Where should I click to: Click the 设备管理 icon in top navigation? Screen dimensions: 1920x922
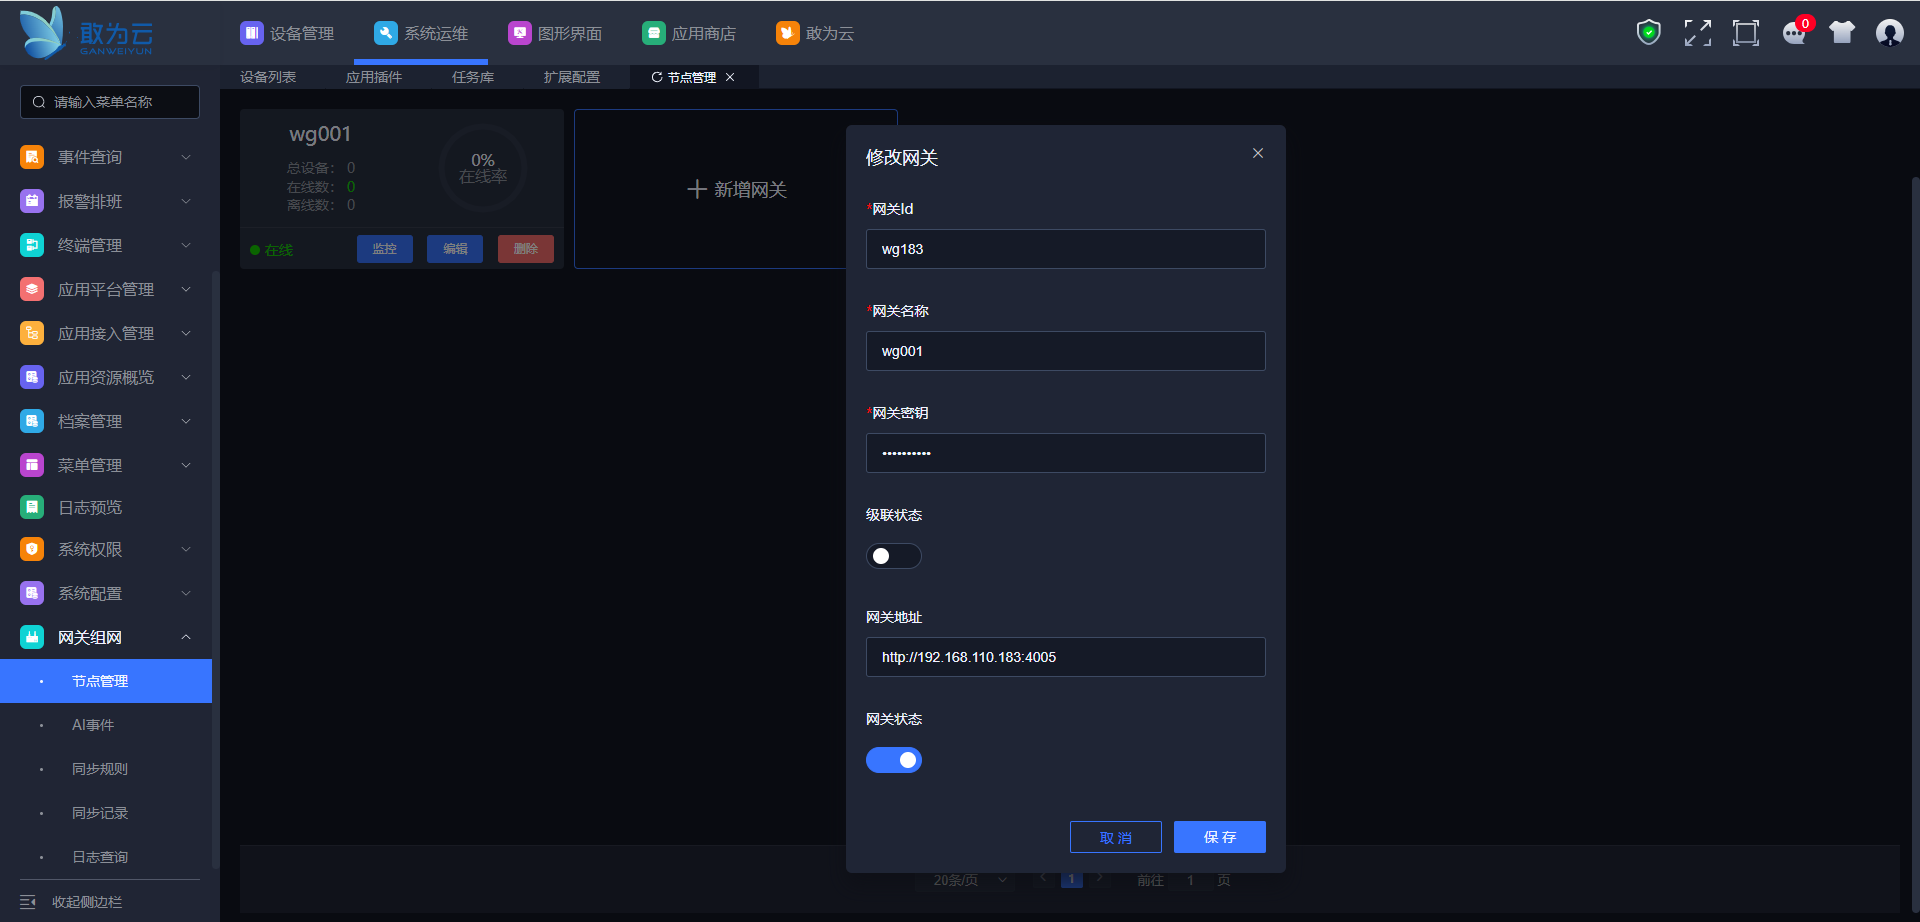(x=252, y=33)
